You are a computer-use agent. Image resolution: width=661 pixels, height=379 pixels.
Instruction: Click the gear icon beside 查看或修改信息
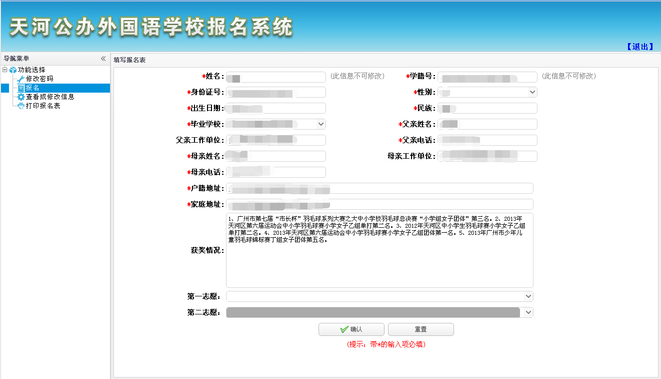(x=21, y=97)
